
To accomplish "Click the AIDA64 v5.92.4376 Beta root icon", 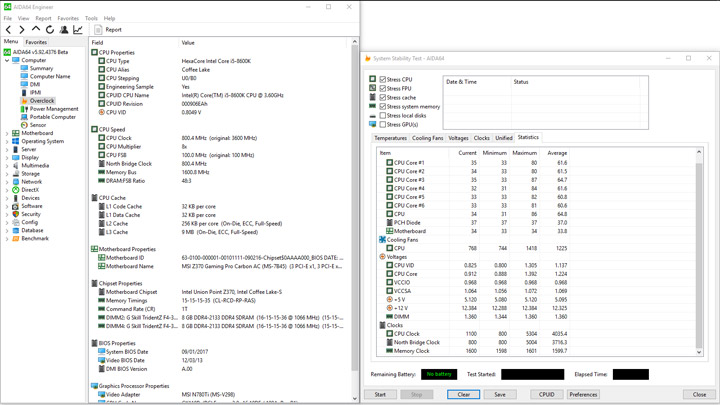I will (x=7, y=52).
